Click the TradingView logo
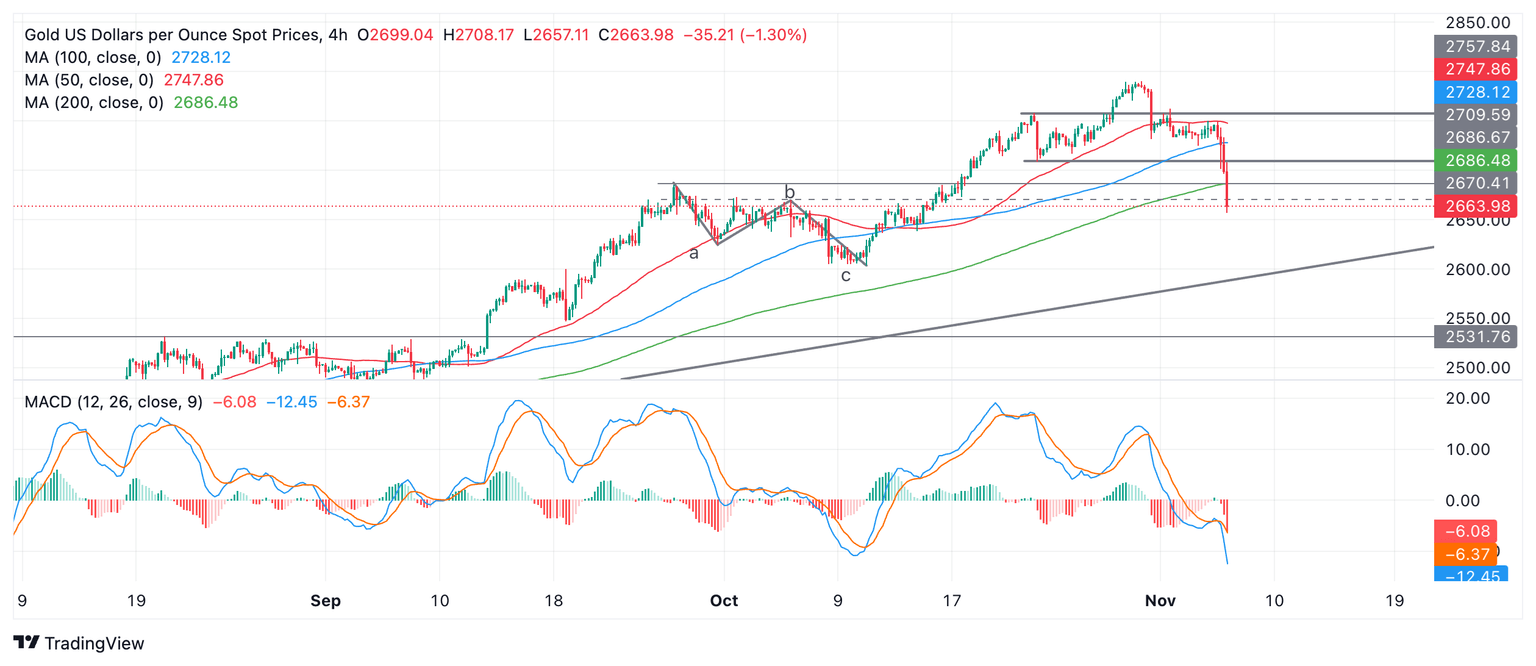Viewport: 1536px width, 666px height. (x=79, y=643)
